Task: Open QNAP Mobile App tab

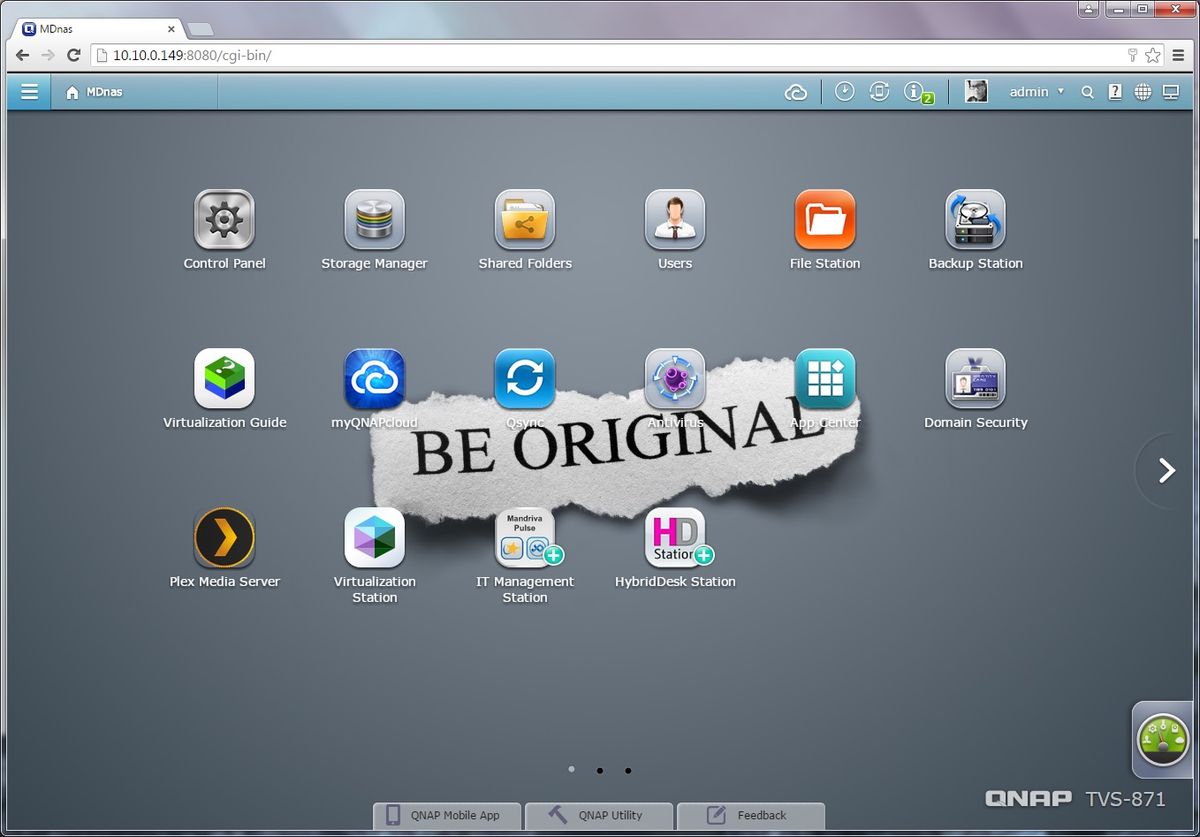Action: [448, 815]
